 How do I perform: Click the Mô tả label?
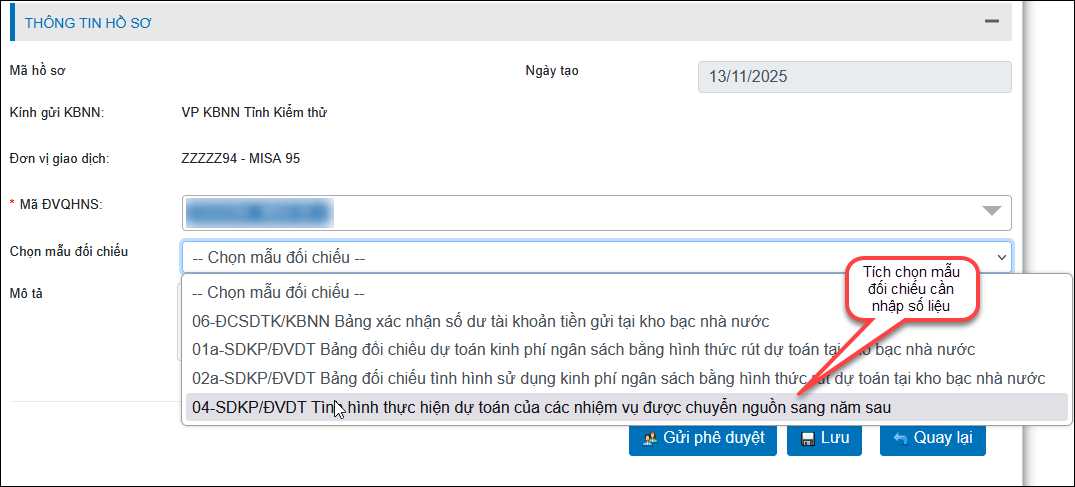tap(24, 292)
